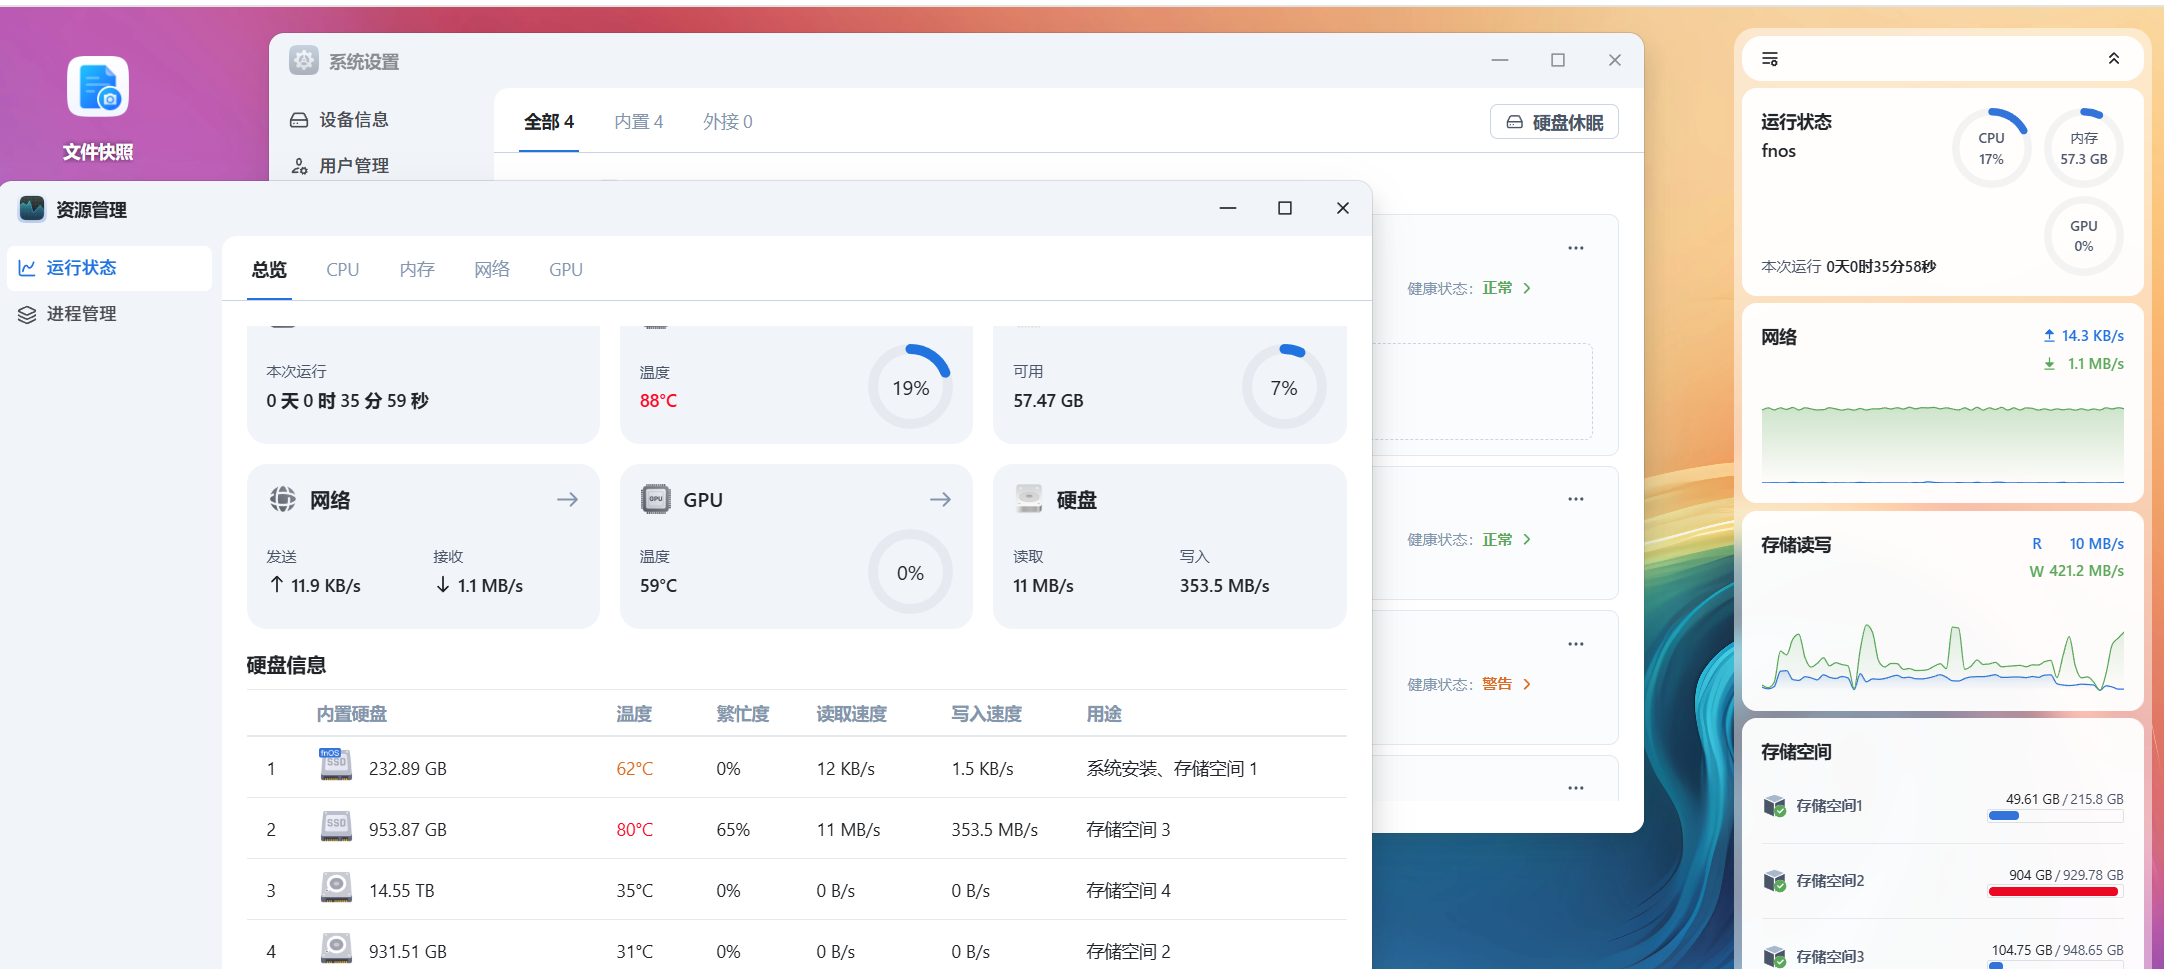Click the CPU 17% gauge in widget
Image resolution: width=2164 pixels, height=969 pixels.
[1990, 148]
